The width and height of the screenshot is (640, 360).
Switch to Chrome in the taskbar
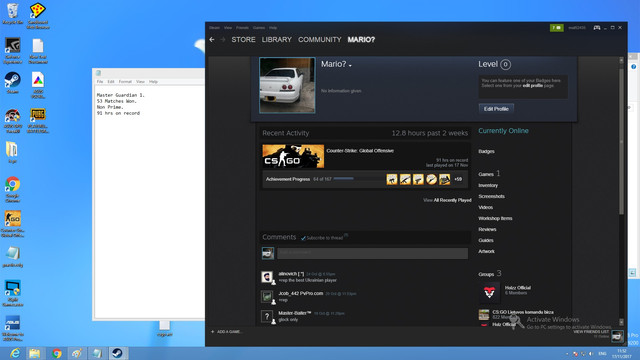[57, 353]
